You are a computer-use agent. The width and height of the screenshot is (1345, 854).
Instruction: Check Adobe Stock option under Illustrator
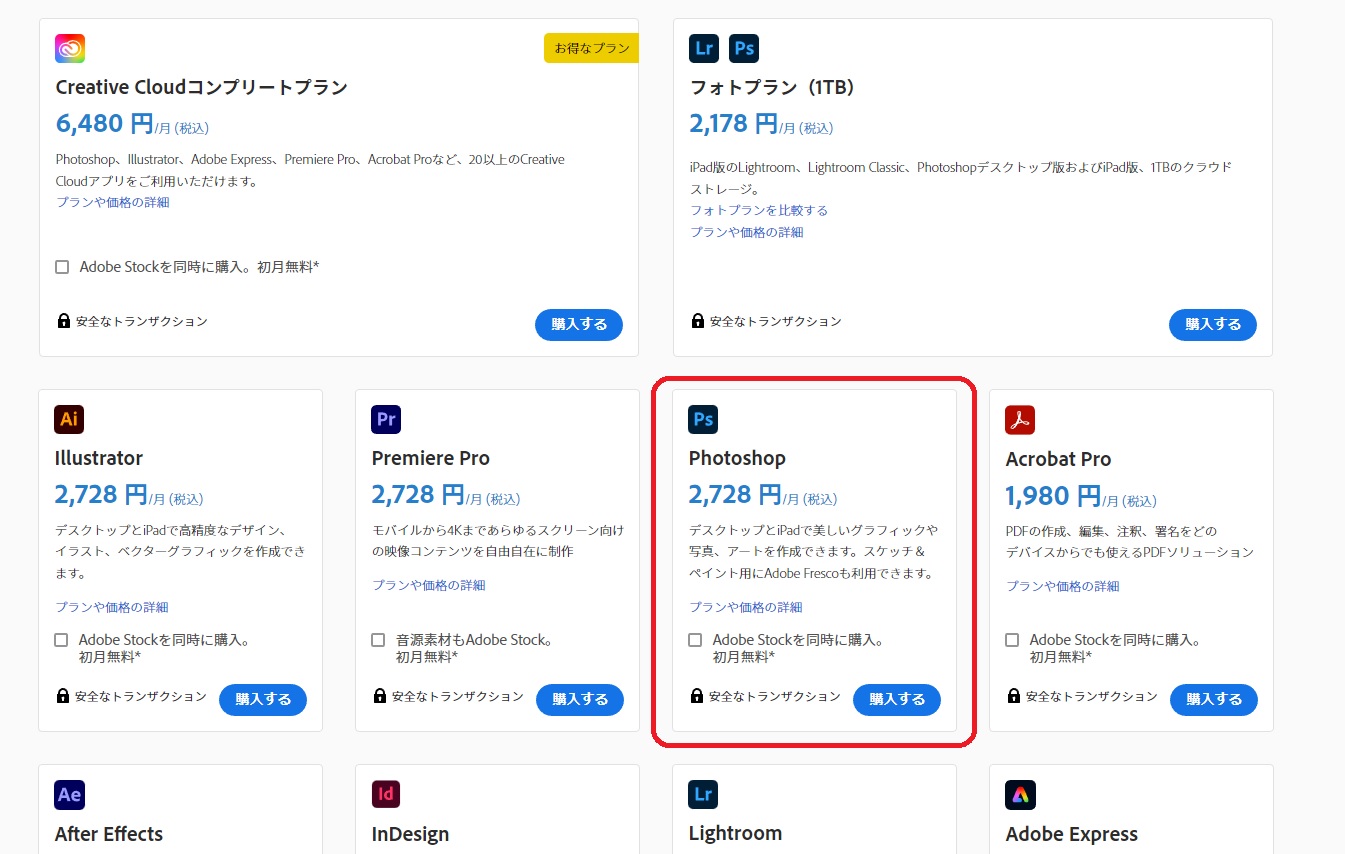62,640
